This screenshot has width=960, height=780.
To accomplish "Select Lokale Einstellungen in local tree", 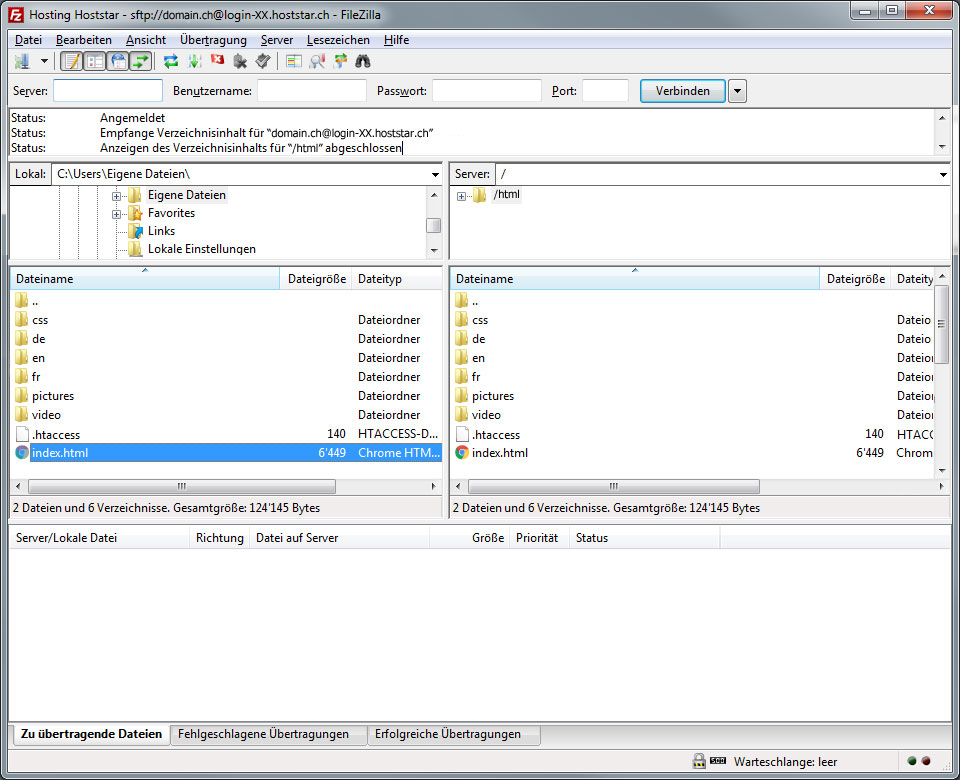I will pos(201,249).
